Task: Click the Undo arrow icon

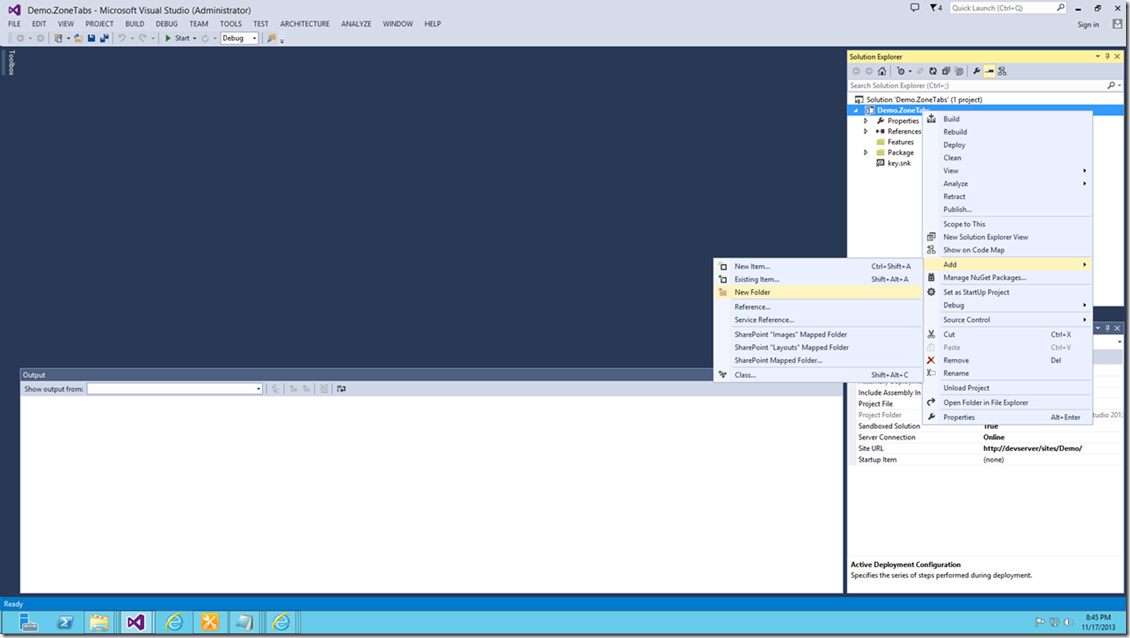Action: pyautogui.click(x=122, y=38)
